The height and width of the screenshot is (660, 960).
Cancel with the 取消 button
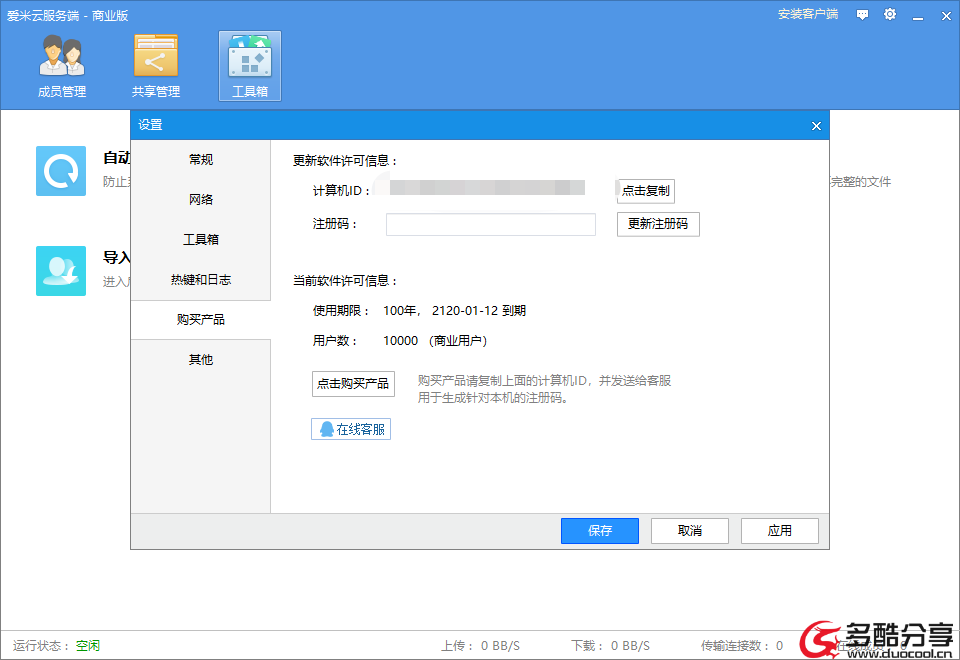pos(690,531)
